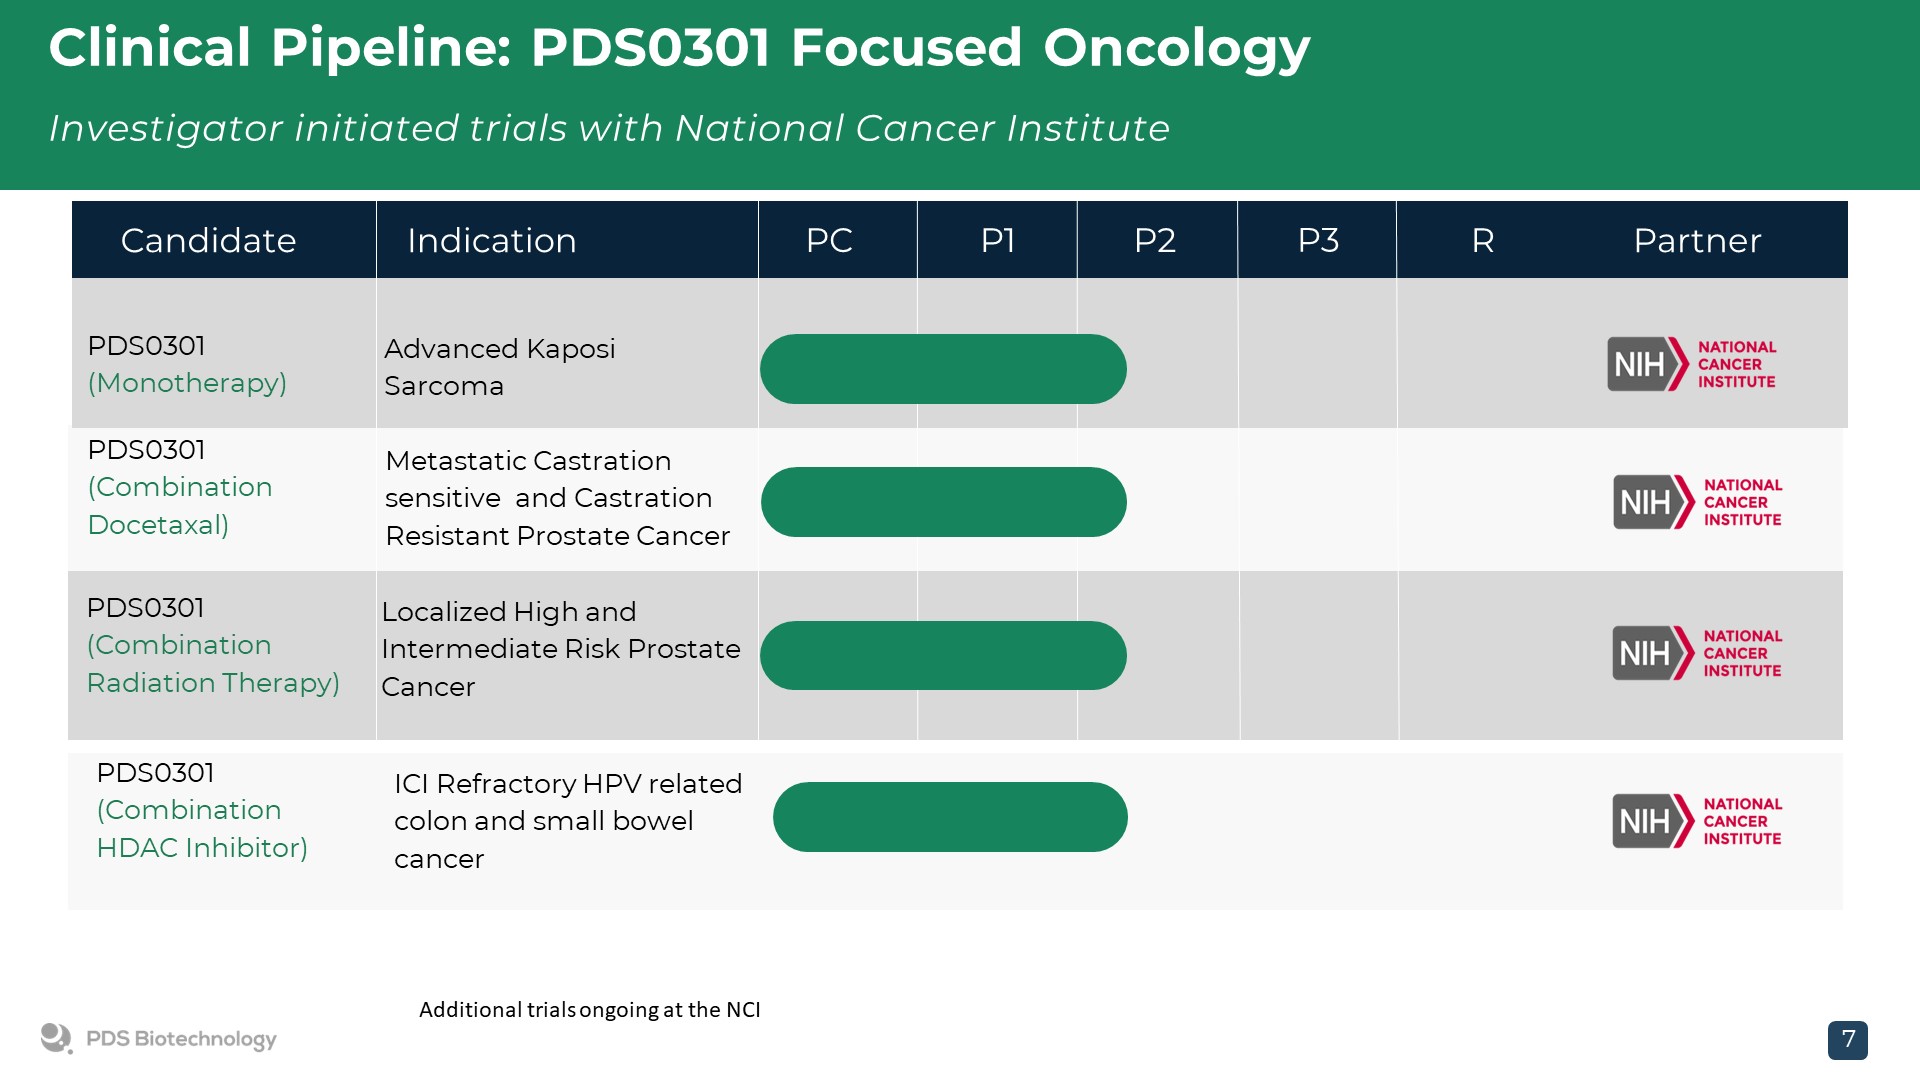Click the Indication column header
The width and height of the screenshot is (1920, 1080).
[x=491, y=241]
